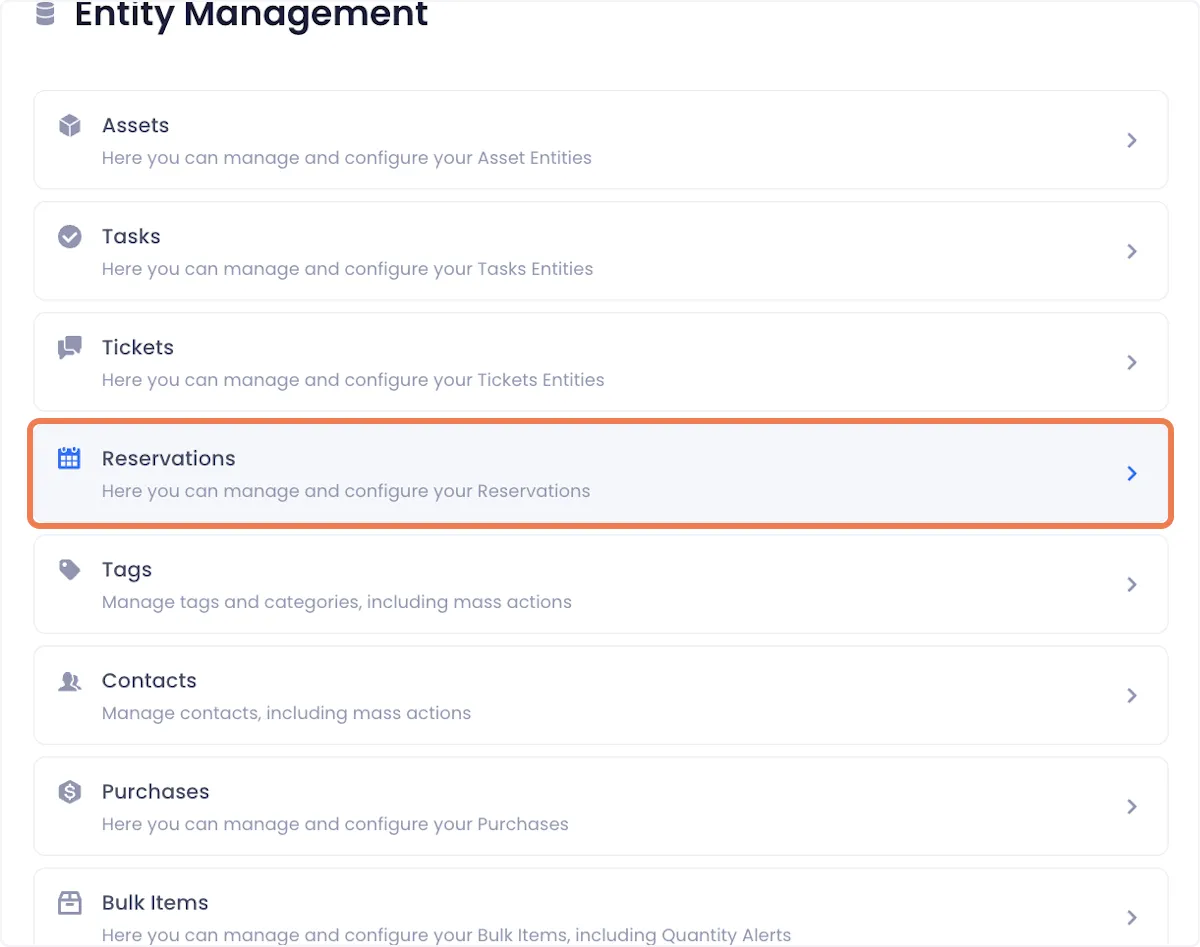Viewport: 1200px width, 947px height.
Task: Click the Tickets chat bubbles icon
Action: click(x=69, y=348)
